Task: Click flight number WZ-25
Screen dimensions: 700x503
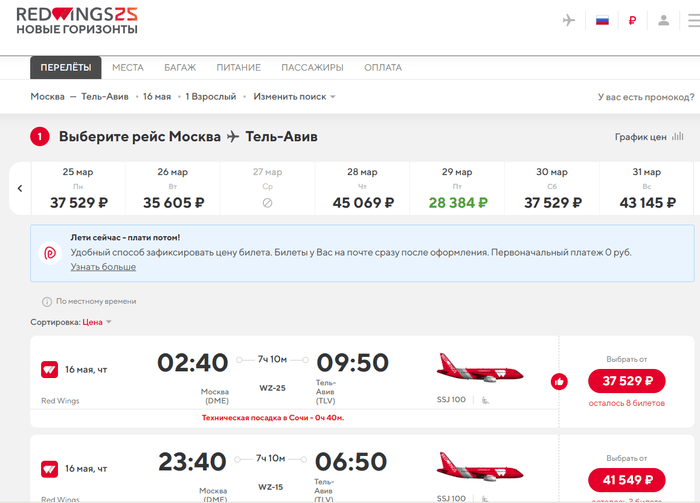Action: [272, 388]
